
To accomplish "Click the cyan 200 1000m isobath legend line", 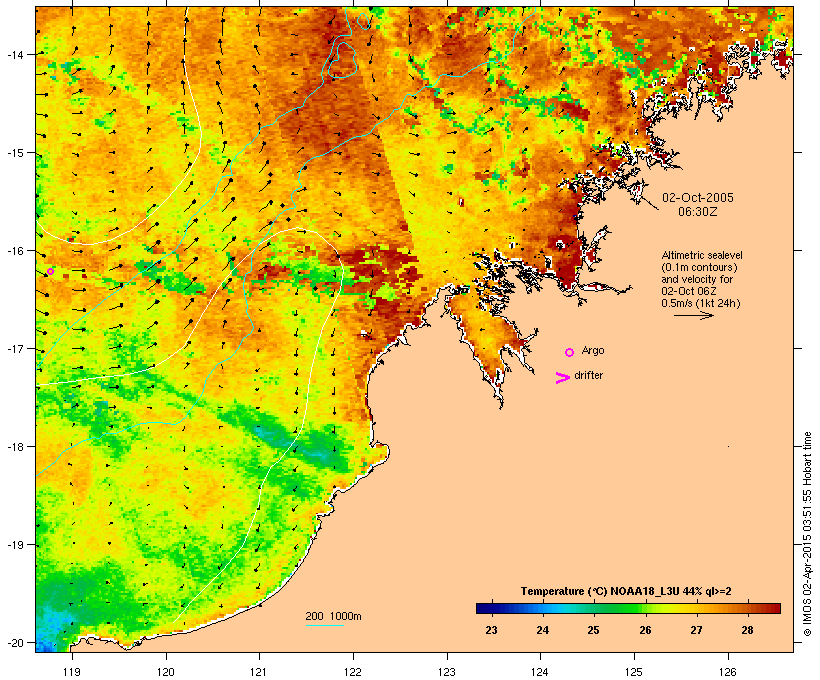I will pos(325,625).
